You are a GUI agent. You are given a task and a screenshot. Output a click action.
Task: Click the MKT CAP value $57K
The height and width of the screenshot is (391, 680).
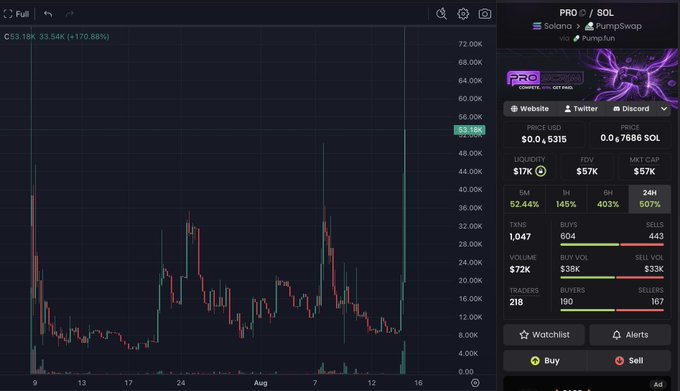pyautogui.click(x=644, y=171)
